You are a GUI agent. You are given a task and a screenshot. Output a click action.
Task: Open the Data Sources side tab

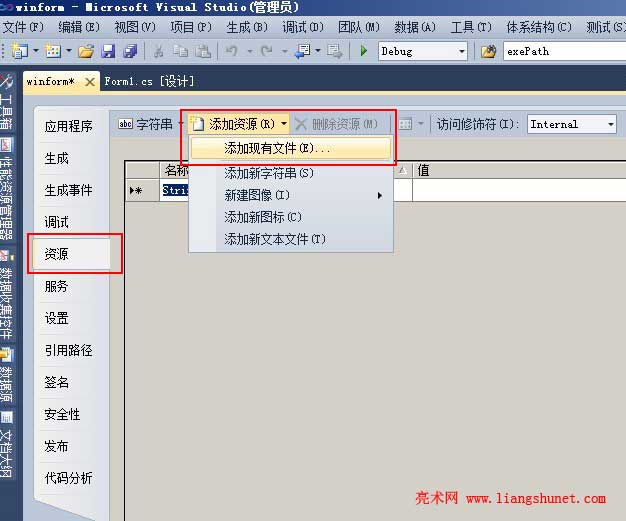[x=6, y=375]
